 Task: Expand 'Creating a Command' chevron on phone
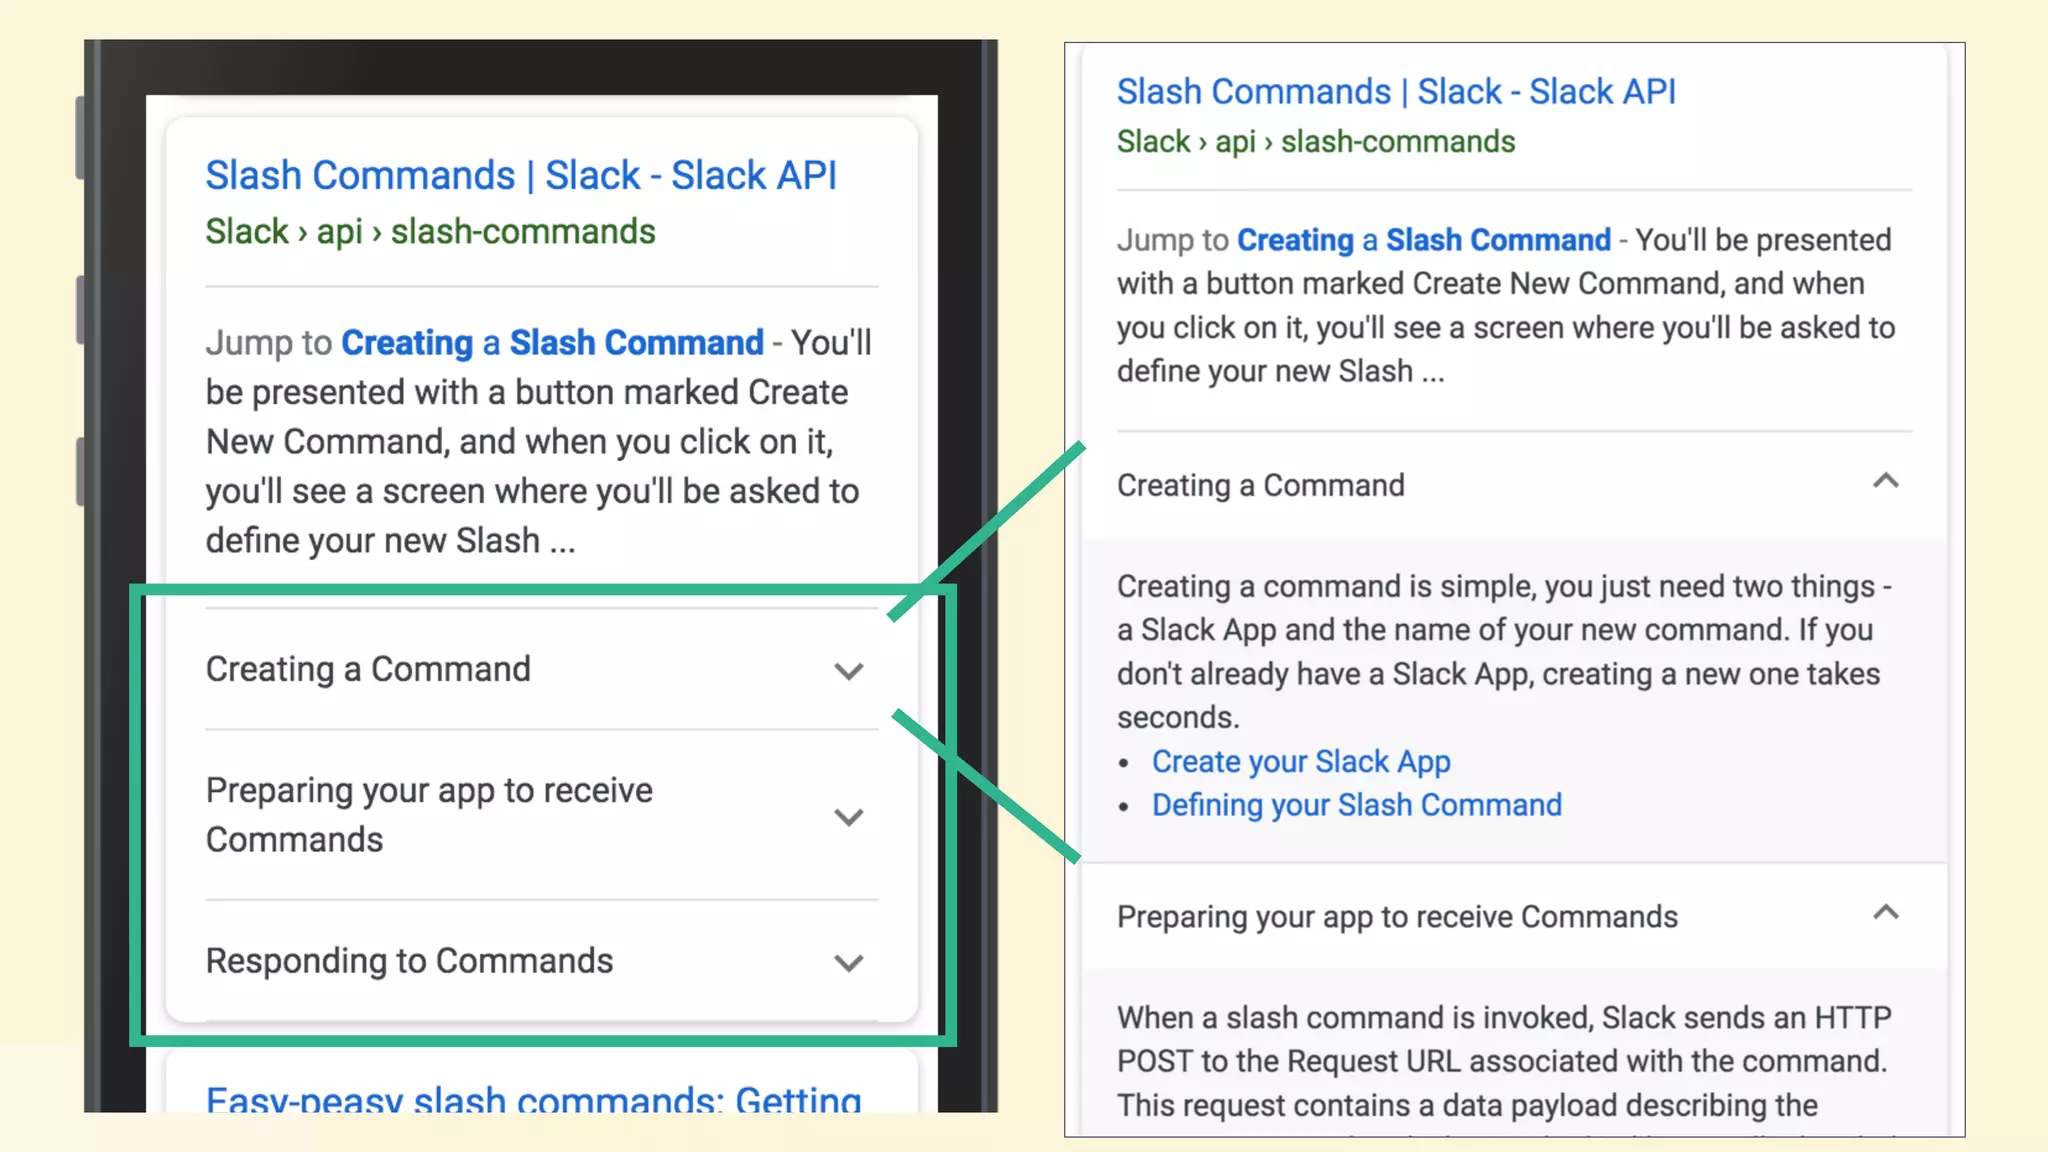click(x=848, y=671)
